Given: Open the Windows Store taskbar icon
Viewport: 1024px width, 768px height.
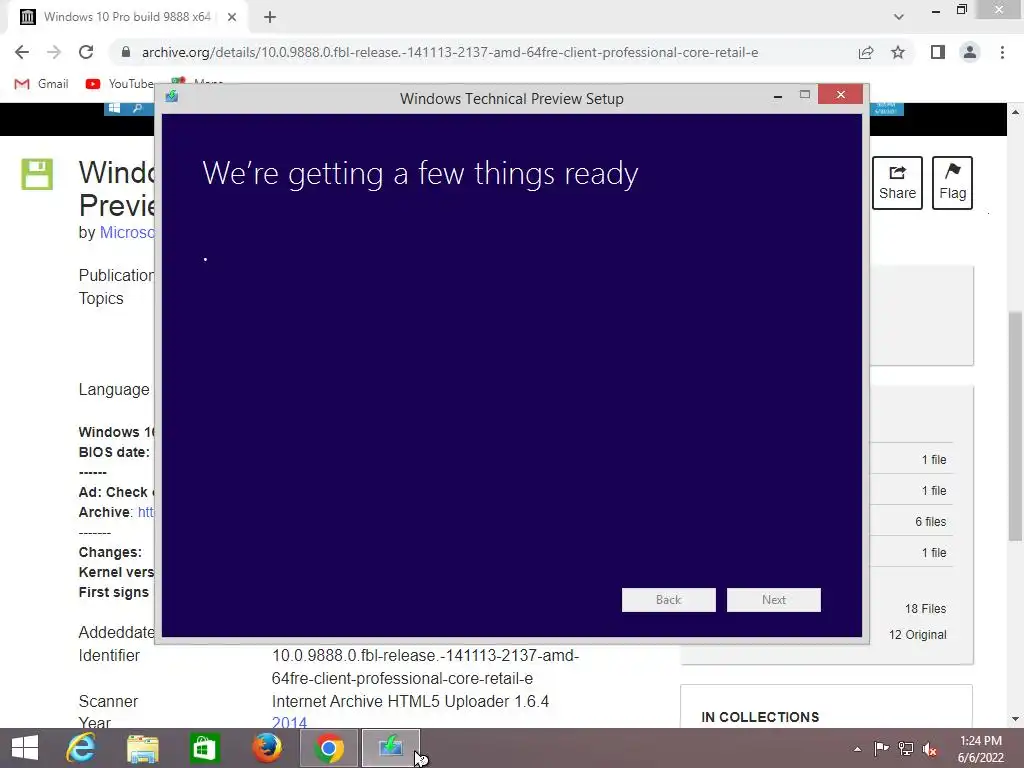Looking at the screenshot, I should click(x=204, y=748).
